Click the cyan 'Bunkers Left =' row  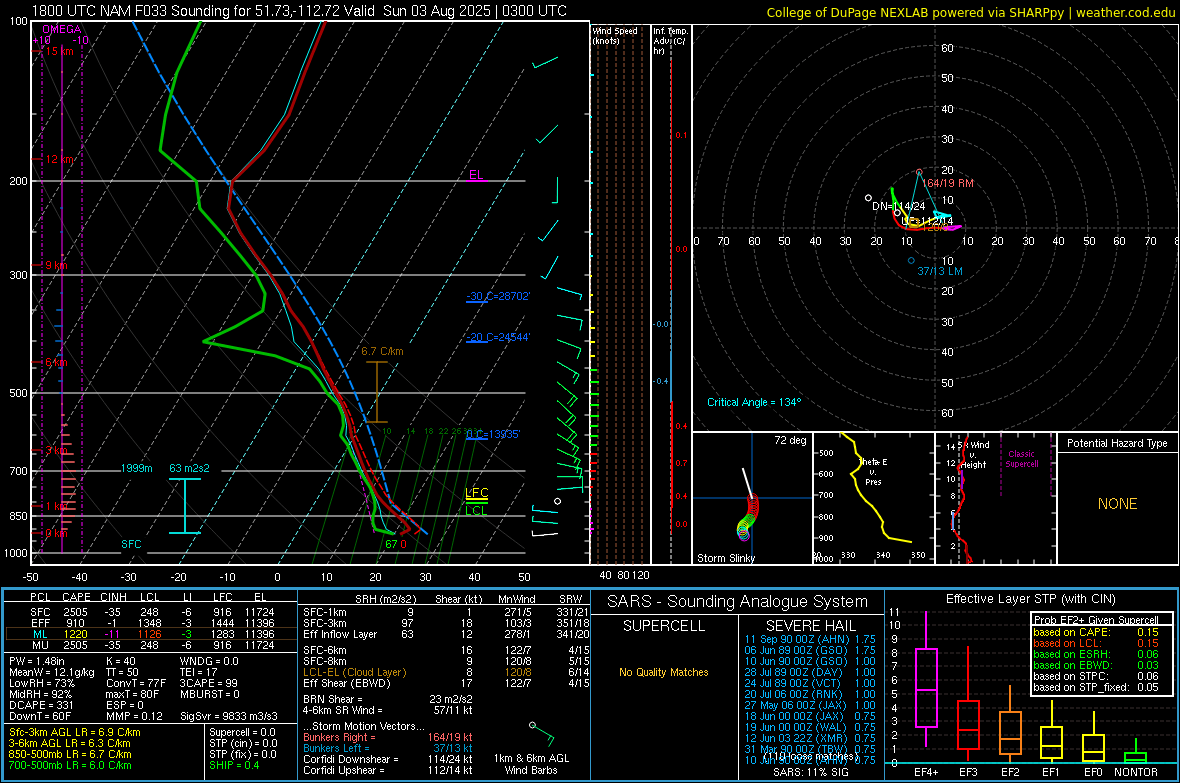pos(388,748)
